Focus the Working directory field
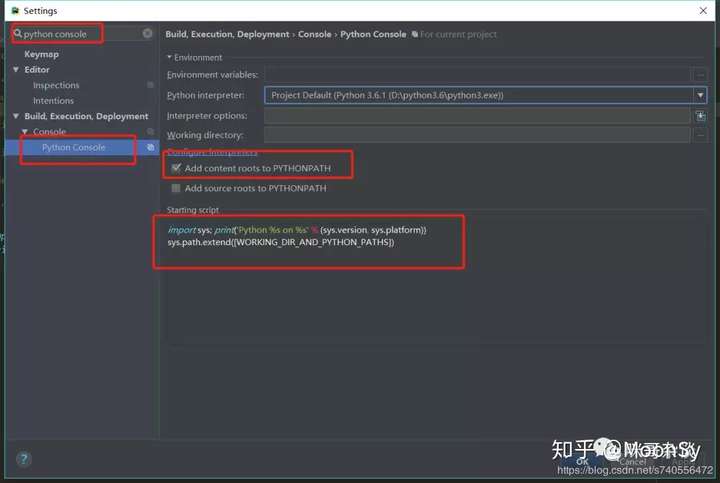Image resolution: width=720 pixels, height=483 pixels. point(477,135)
